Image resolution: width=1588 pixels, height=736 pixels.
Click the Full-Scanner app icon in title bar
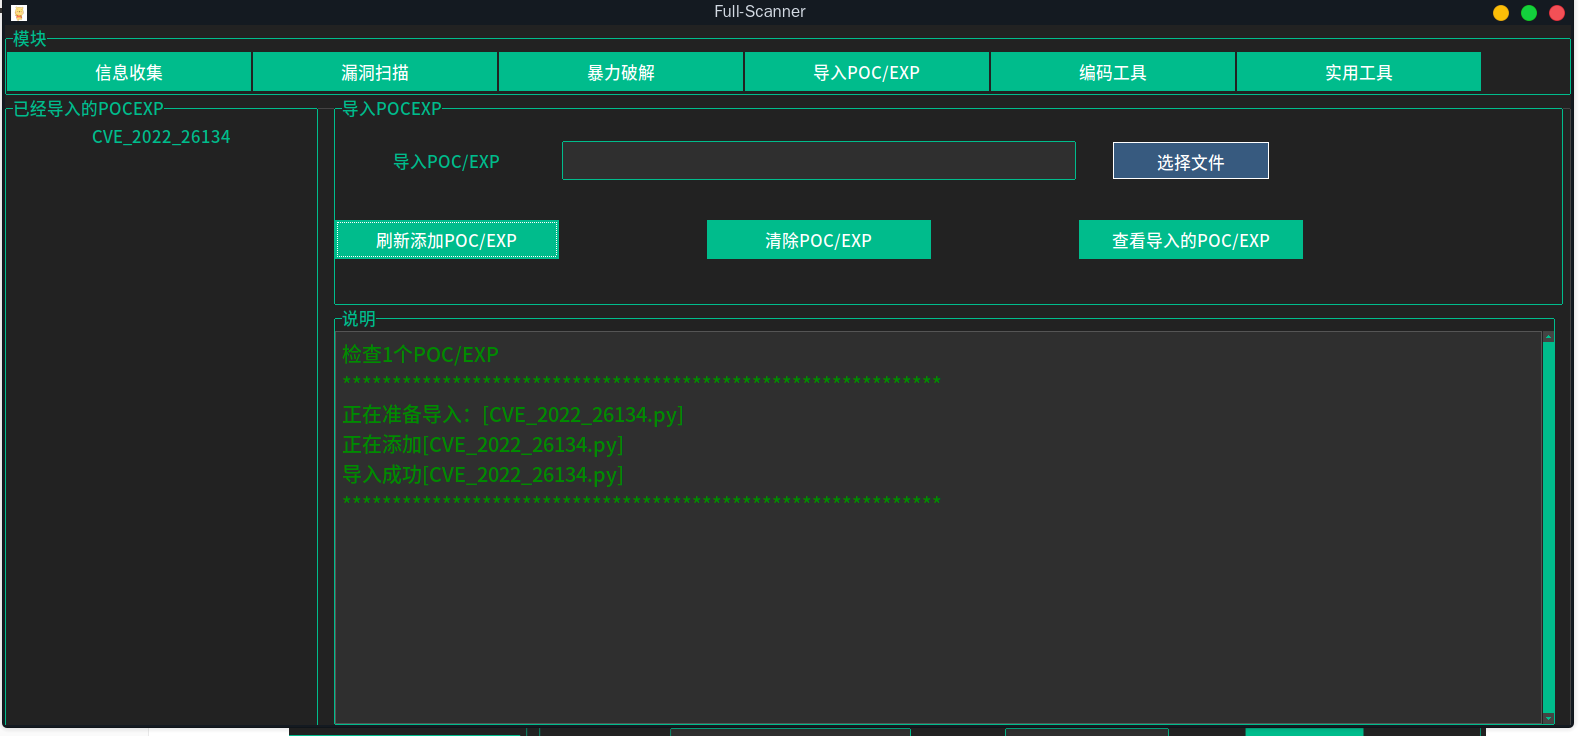(19, 13)
